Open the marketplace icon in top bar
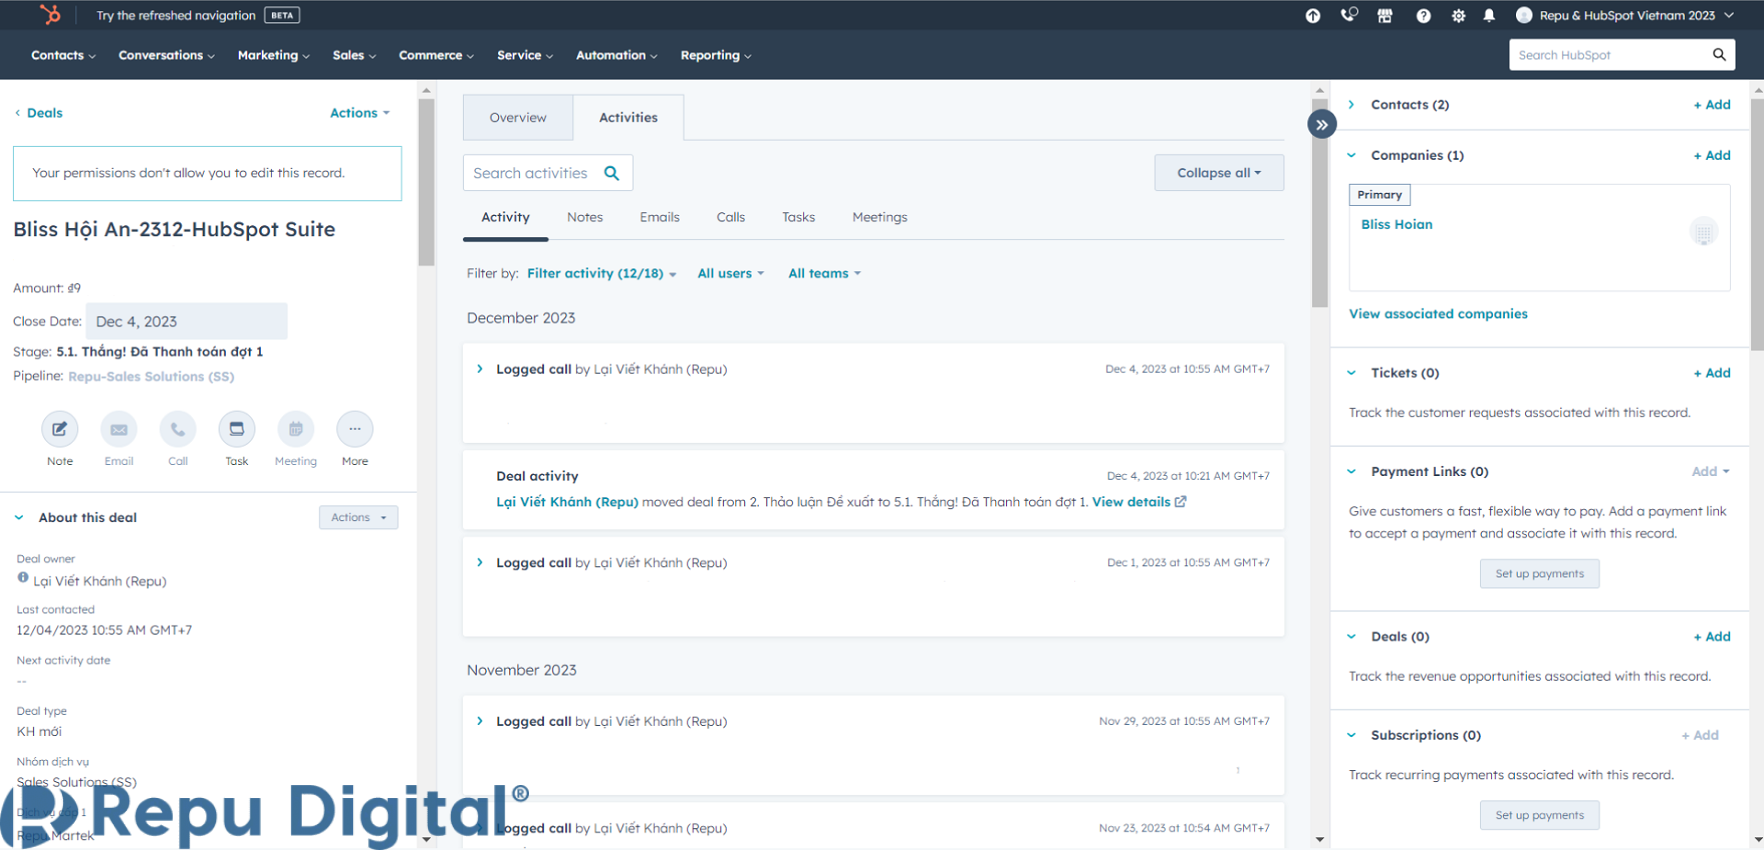 tap(1385, 15)
